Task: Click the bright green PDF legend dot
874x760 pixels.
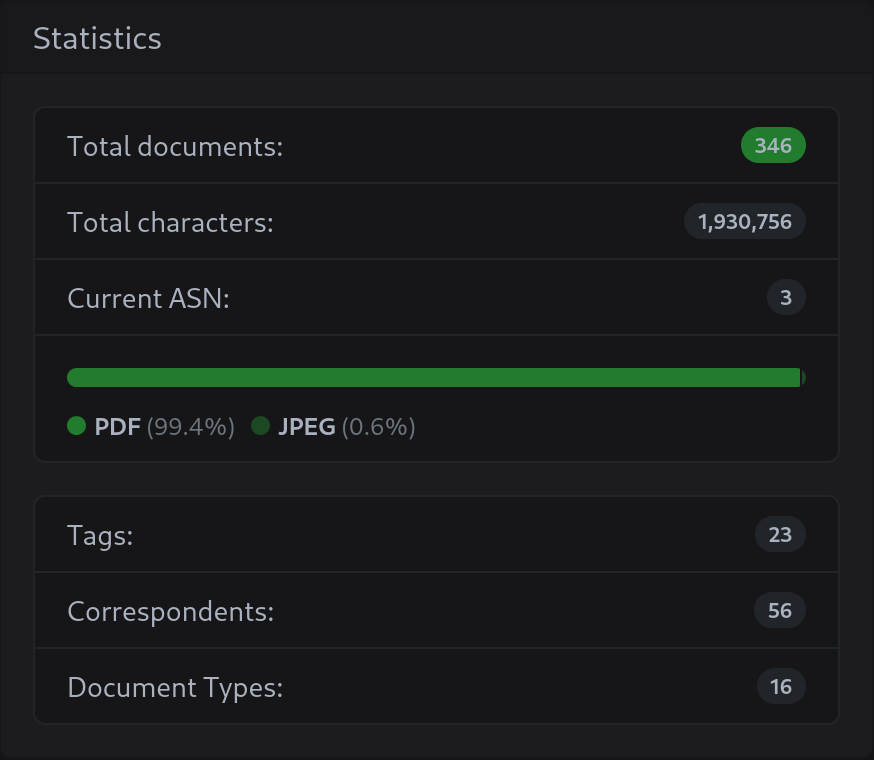Action: pyautogui.click(x=76, y=425)
